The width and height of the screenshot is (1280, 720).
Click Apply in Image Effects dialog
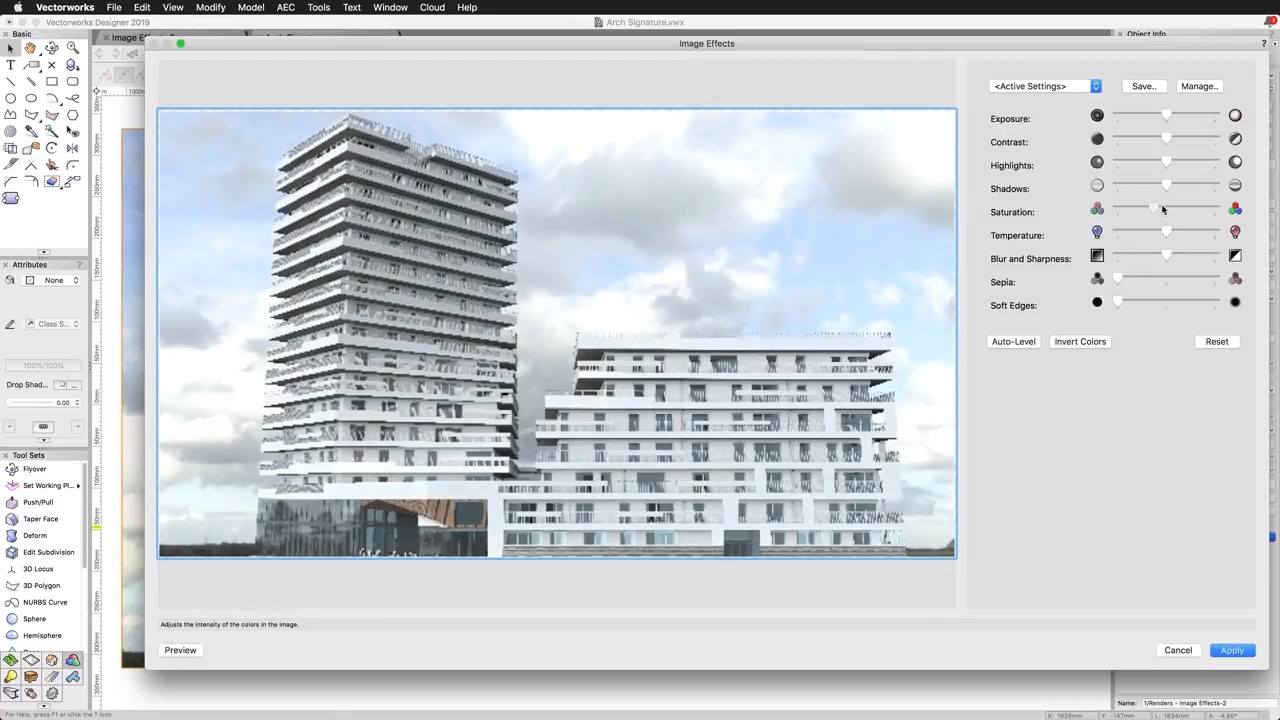1232,650
